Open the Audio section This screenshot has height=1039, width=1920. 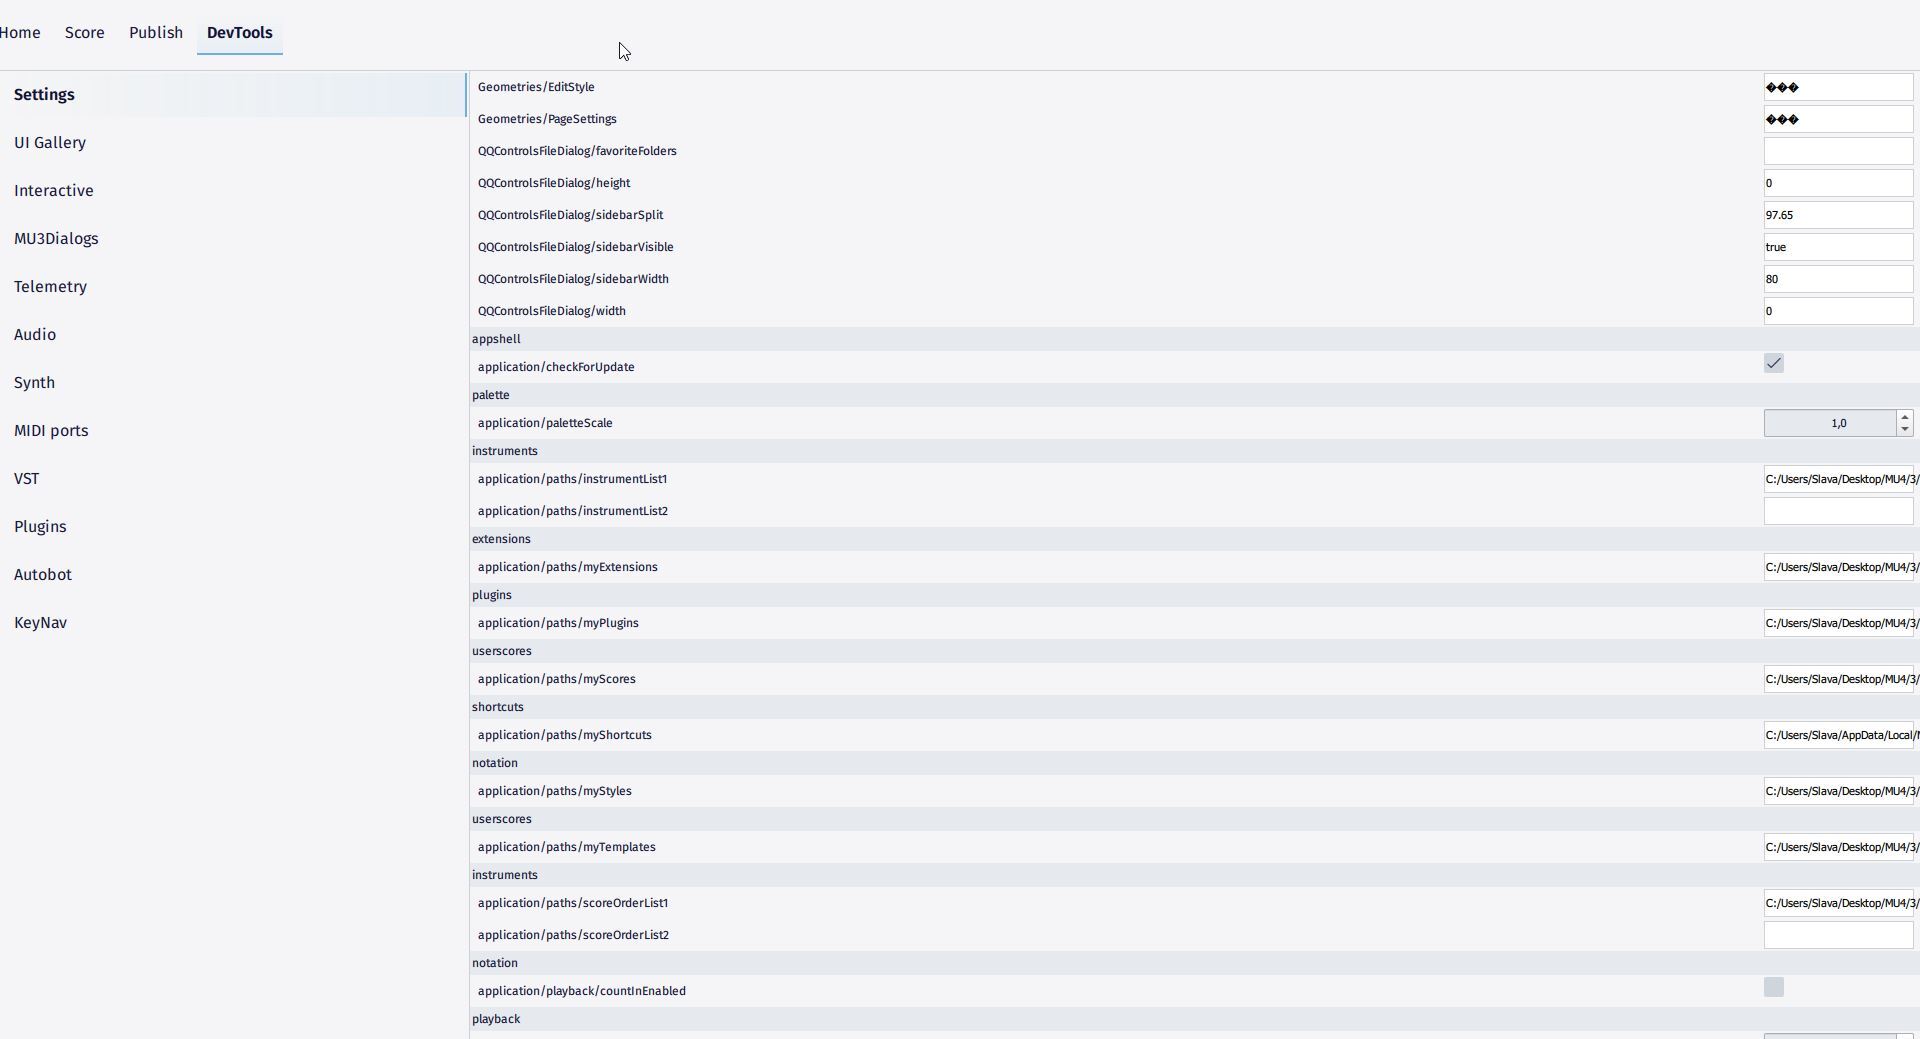tap(34, 334)
